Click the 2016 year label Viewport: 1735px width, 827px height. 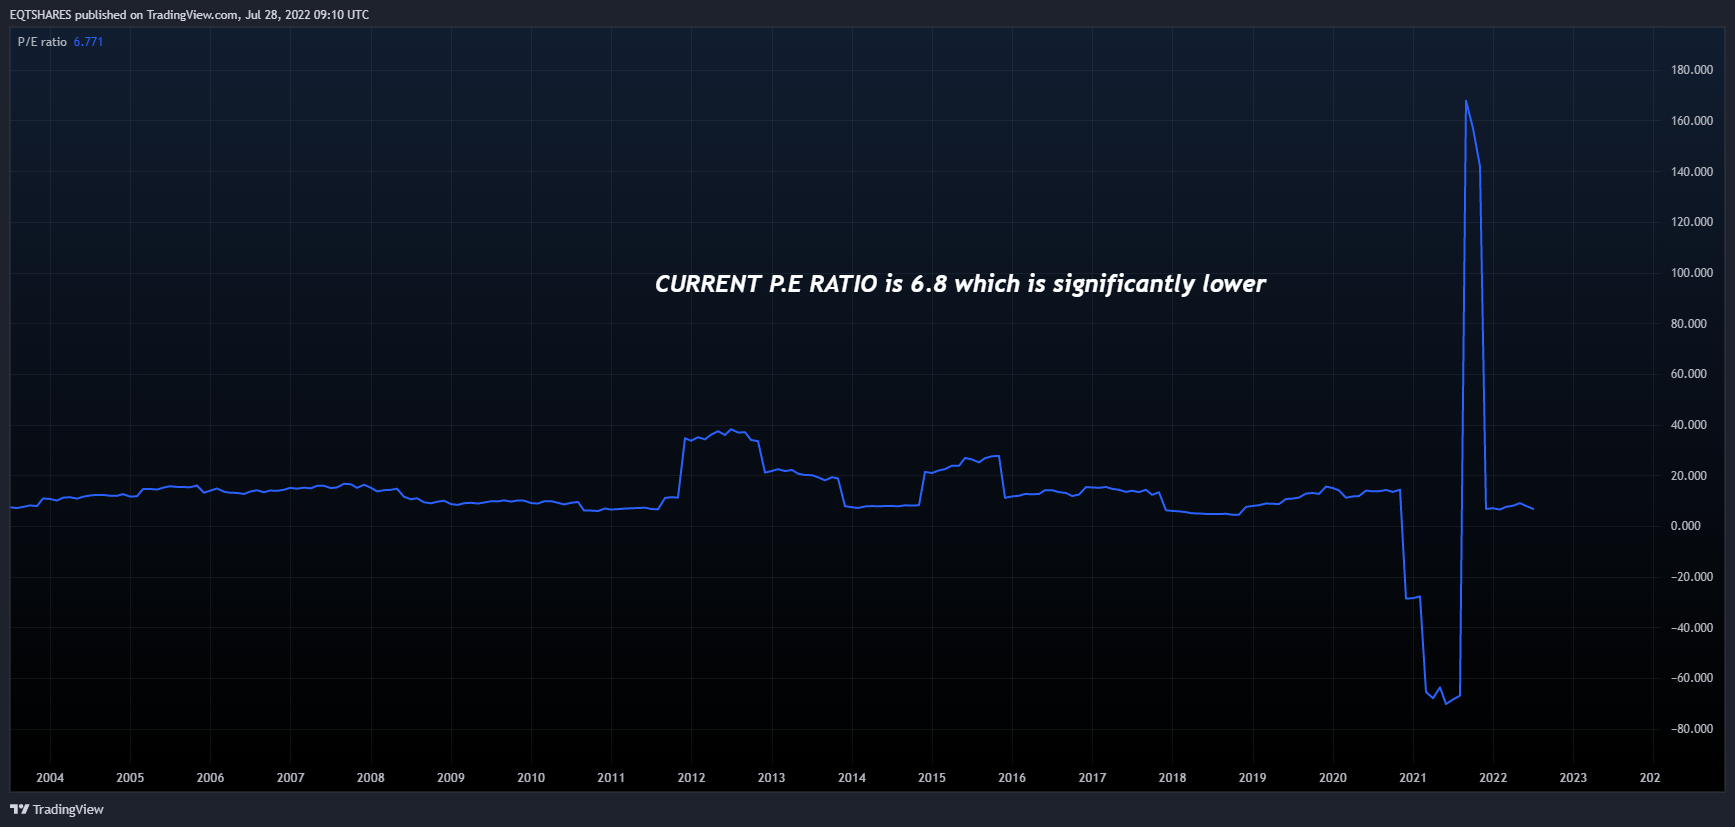pos(1012,778)
